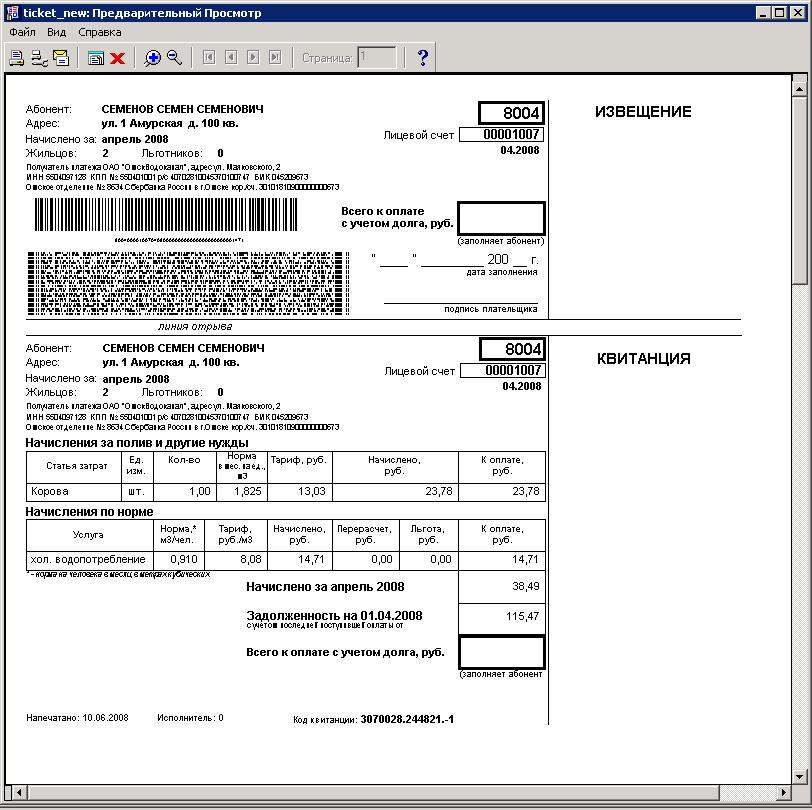Close the preview with the red X icon
This screenshot has width=812, height=810.
click(x=117, y=58)
